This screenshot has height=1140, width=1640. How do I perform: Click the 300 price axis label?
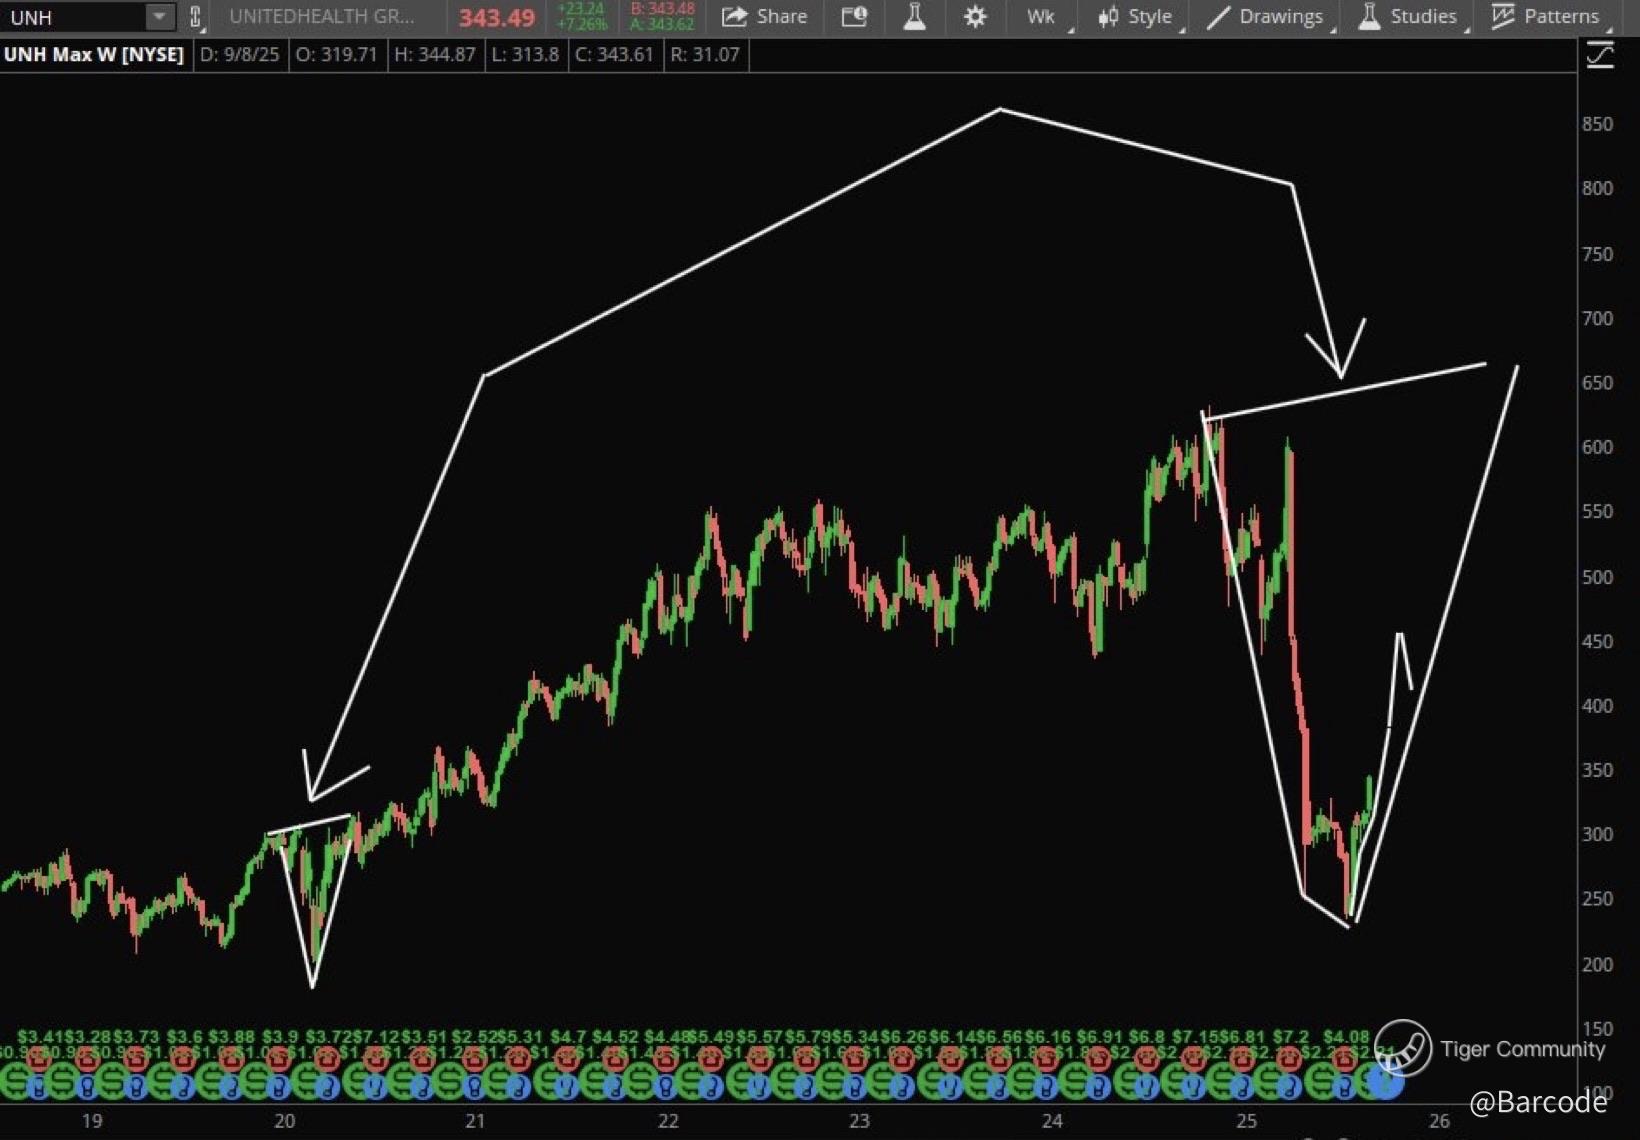coord(1597,834)
